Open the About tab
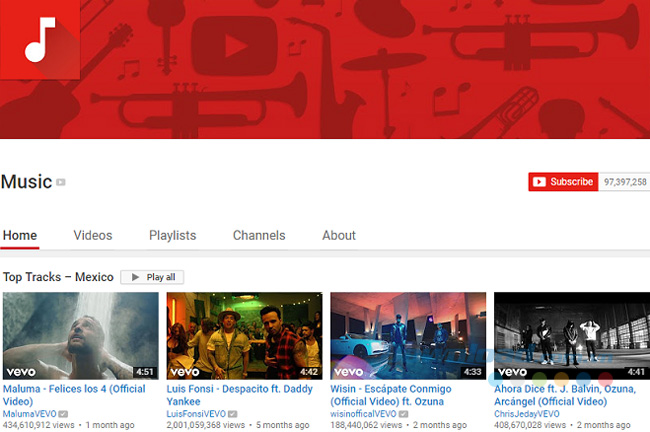This screenshot has height=432, width=650. pos(339,235)
